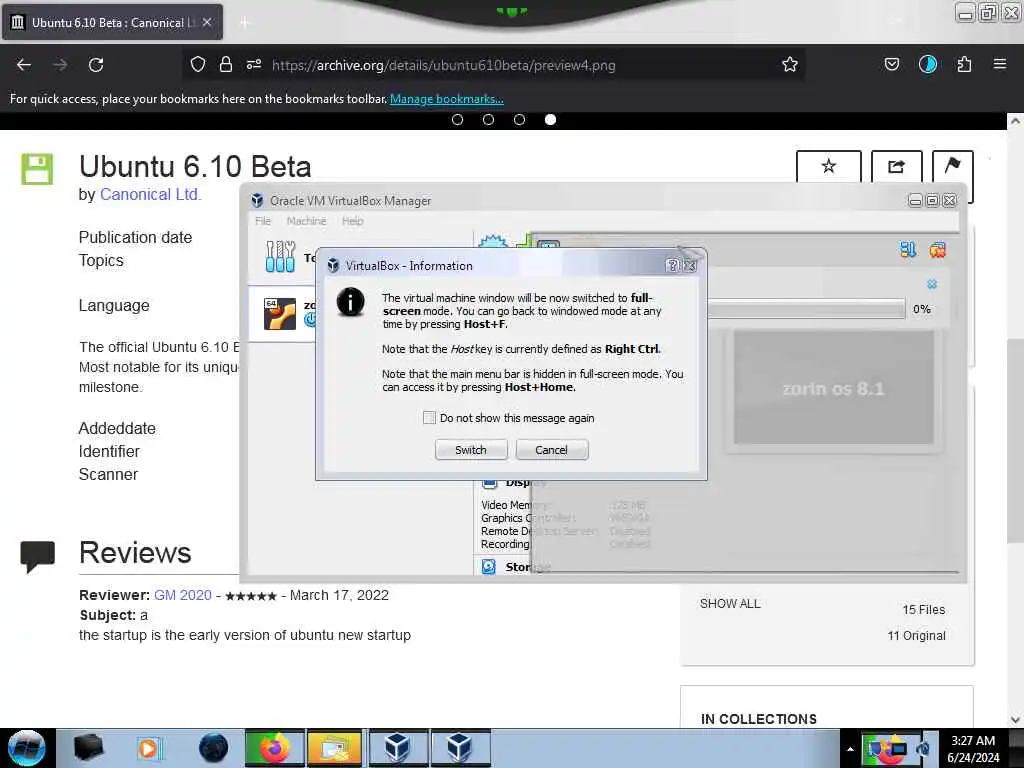This screenshot has width=1024, height=768.
Task: Show hidden system tray icons arrow
Action: 850,749
